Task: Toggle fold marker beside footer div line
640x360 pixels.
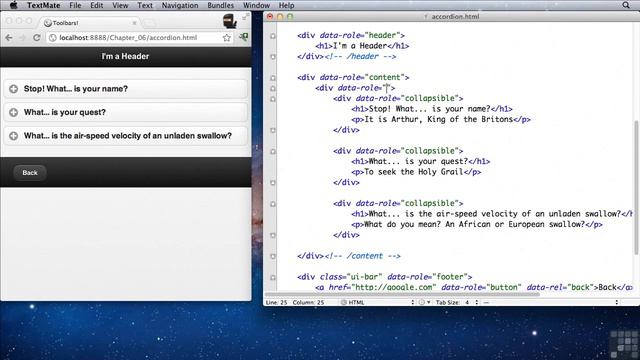Action: coord(273,277)
